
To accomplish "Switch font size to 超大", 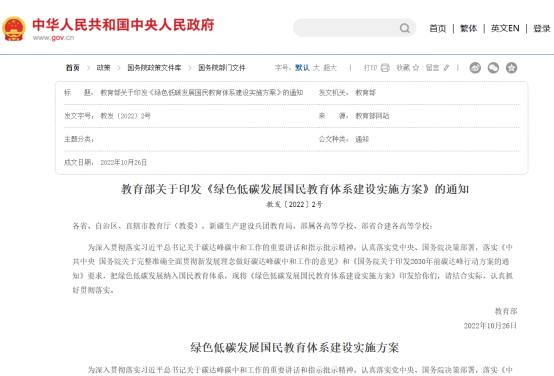I will click(330, 67).
